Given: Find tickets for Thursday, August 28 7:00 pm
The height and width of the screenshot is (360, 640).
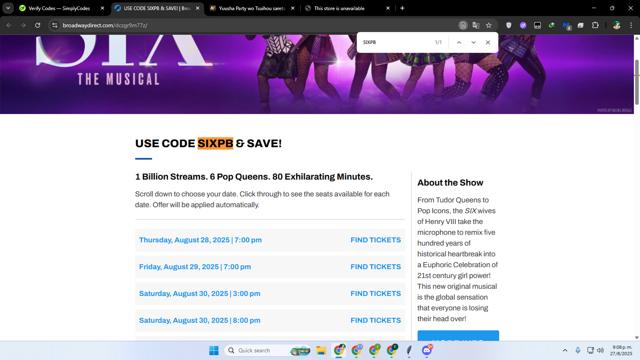Looking at the screenshot, I should coord(376,240).
